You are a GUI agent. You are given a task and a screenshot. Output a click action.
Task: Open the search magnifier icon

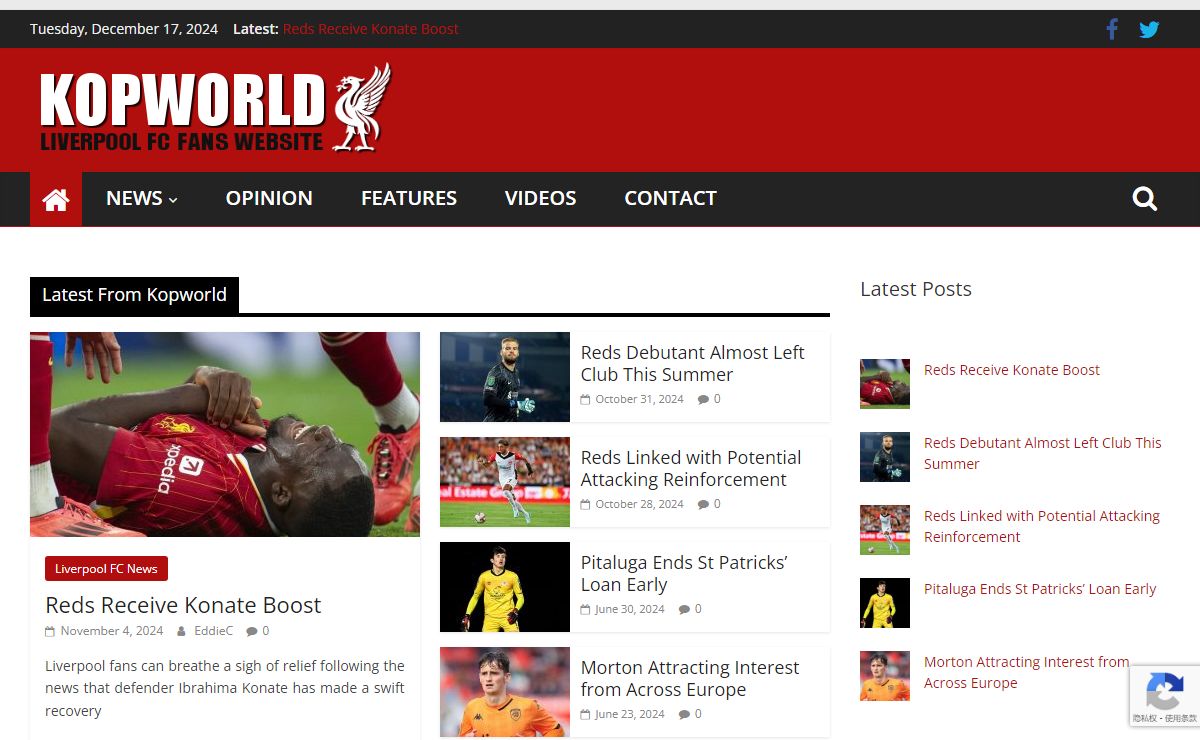point(1145,199)
